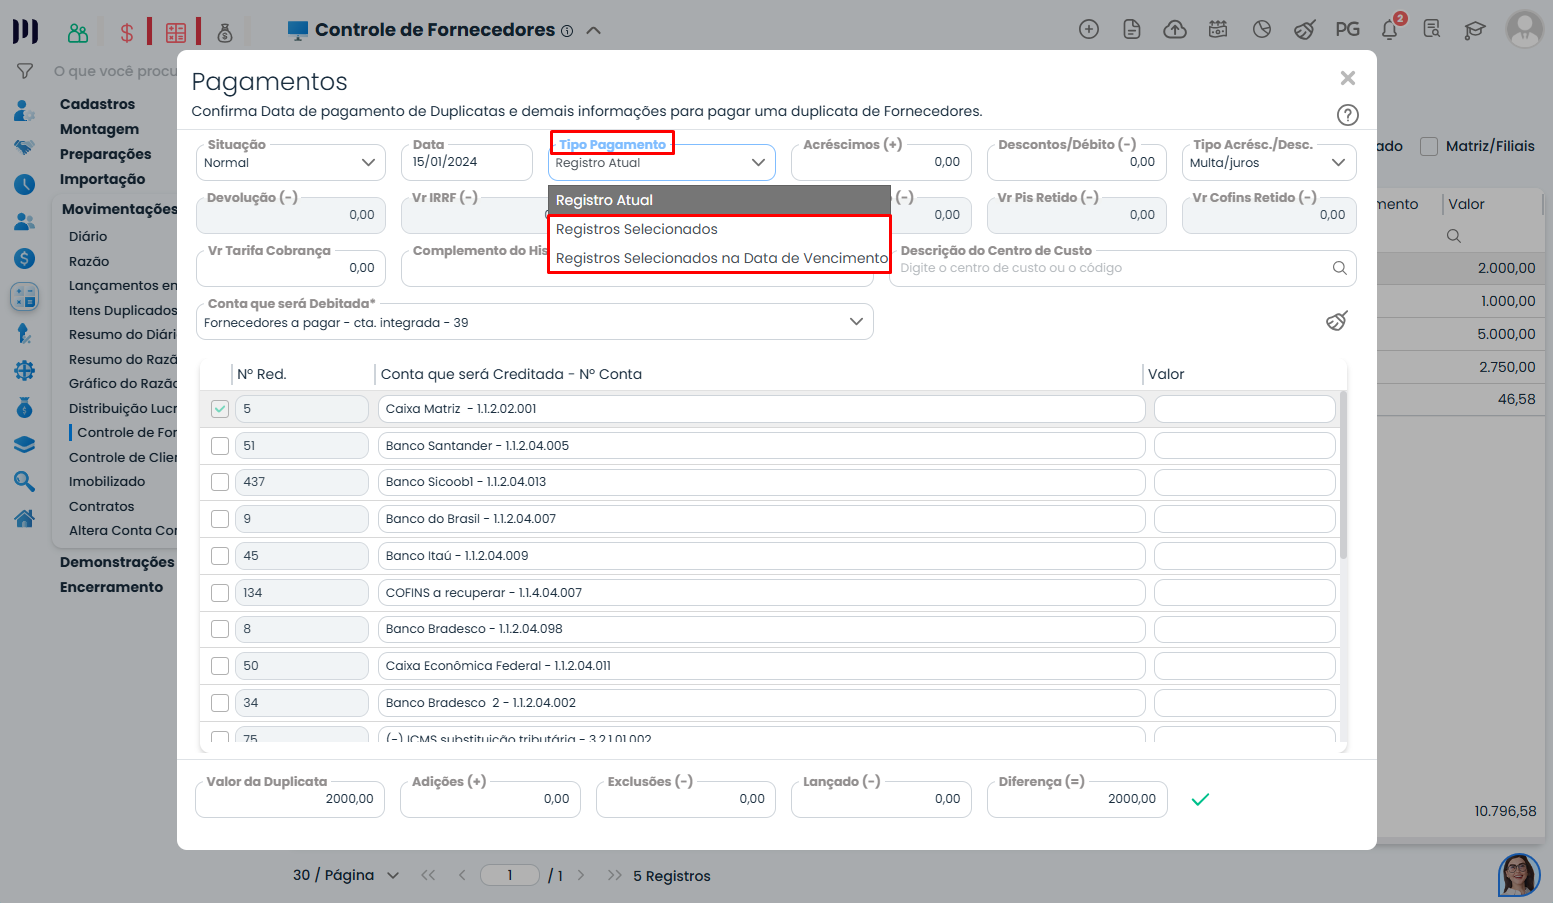Choose Registros Selecionados na Data de Vencimento
This screenshot has height=903, width=1553.
[721, 258]
